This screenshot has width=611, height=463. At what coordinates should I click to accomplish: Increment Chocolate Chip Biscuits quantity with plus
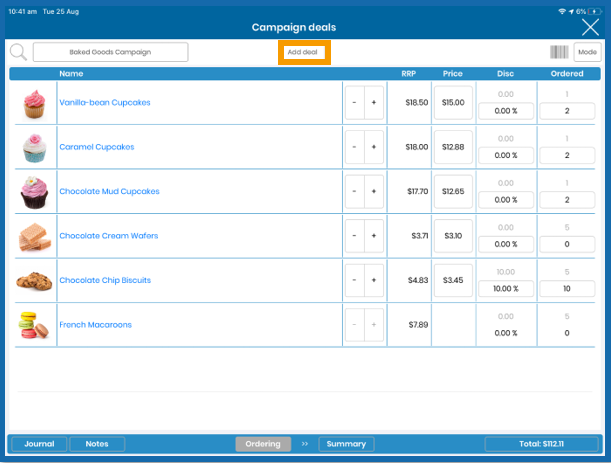tap(374, 280)
